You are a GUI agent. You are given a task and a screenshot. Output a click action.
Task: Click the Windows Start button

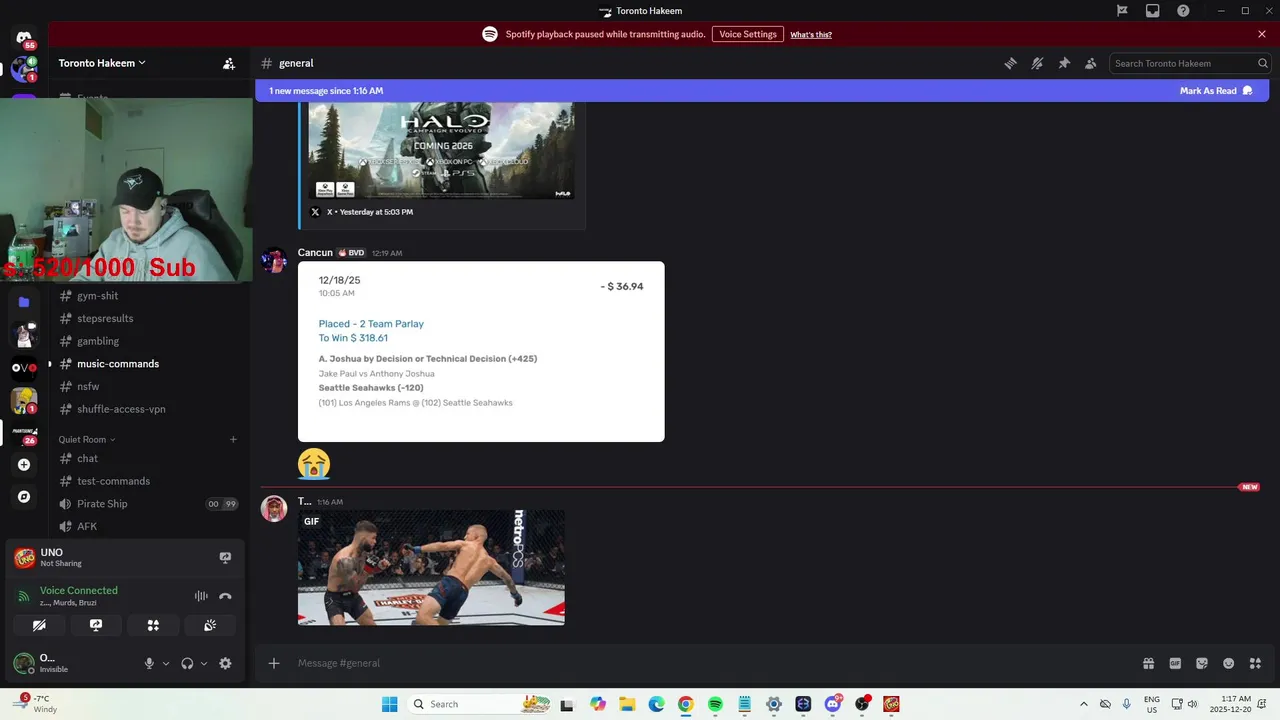389,704
